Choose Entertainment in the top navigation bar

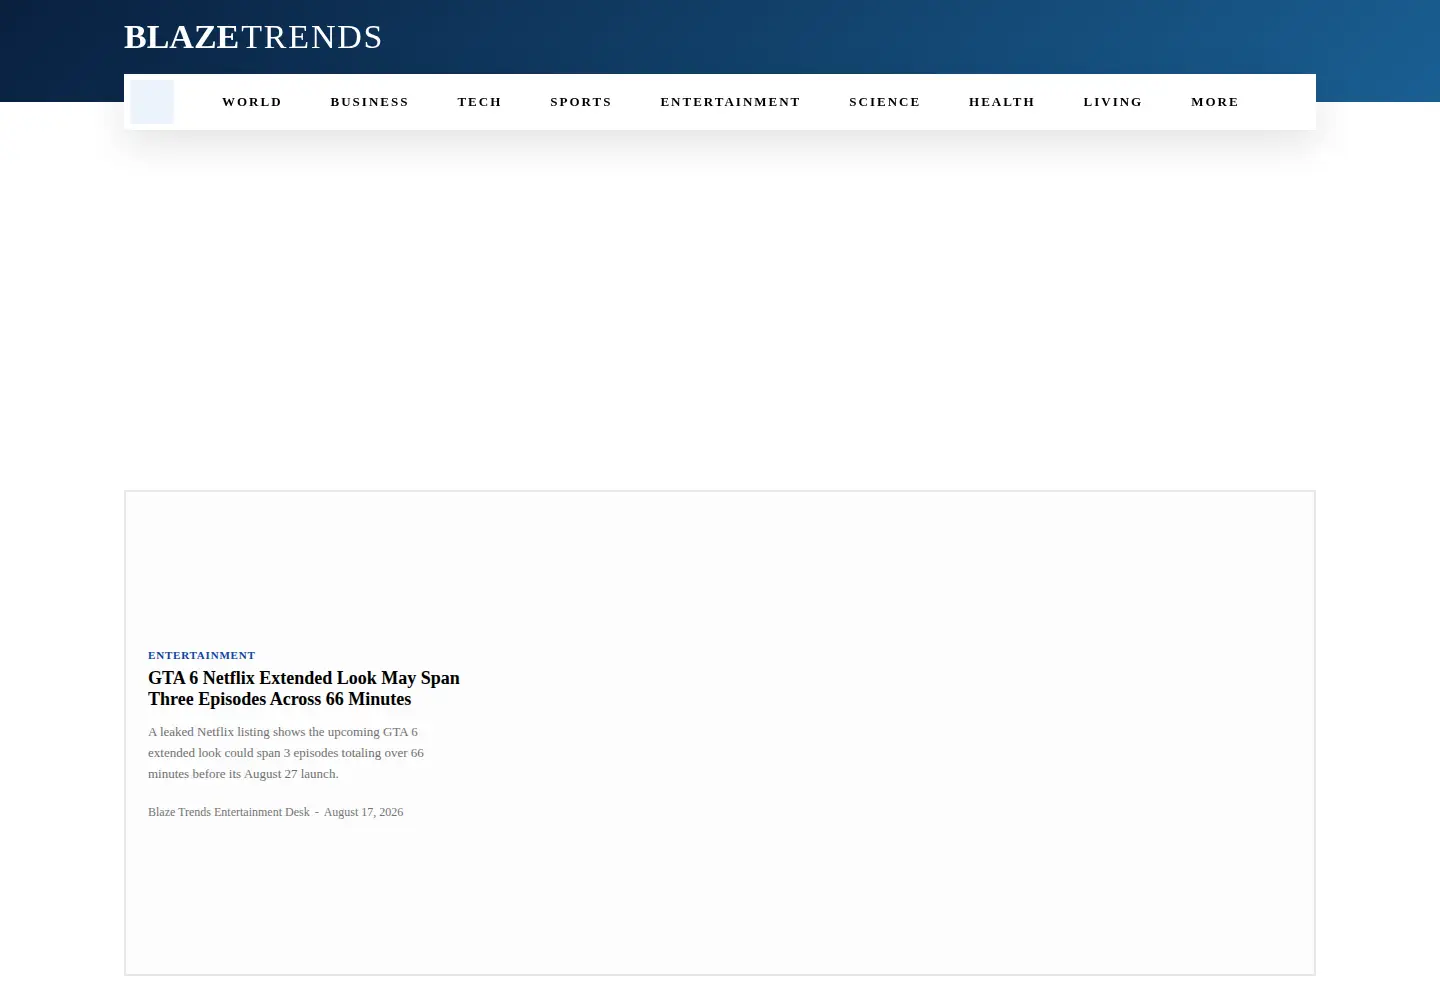[730, 102]
